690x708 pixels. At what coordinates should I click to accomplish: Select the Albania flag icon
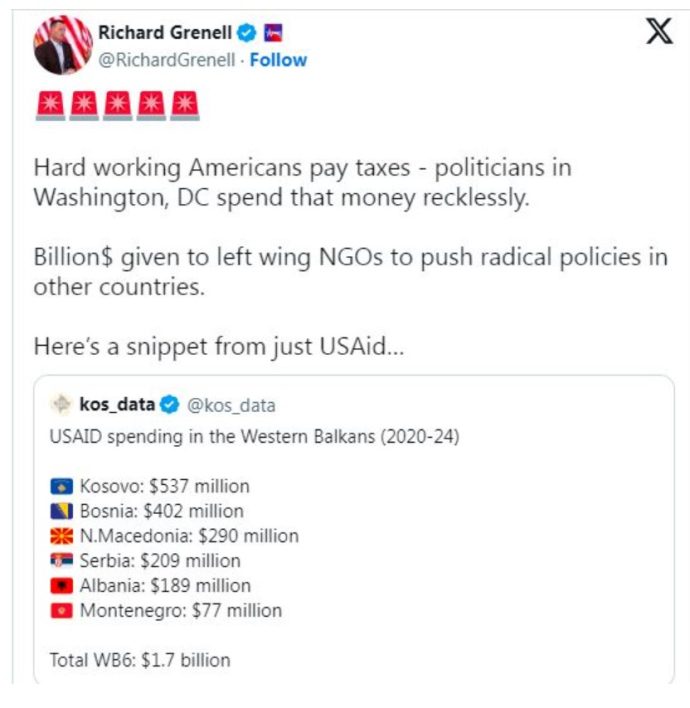point(61,586)
